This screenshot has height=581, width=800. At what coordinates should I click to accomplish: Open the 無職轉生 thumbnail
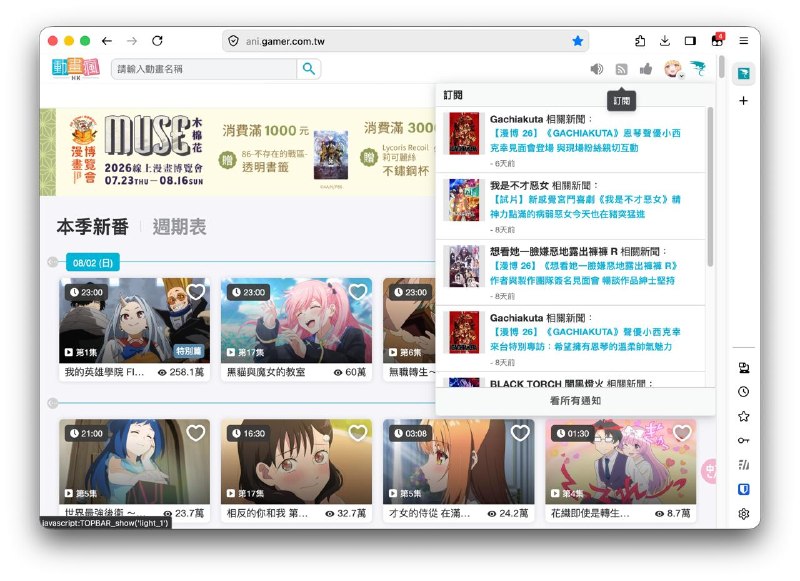click(409, 320)
